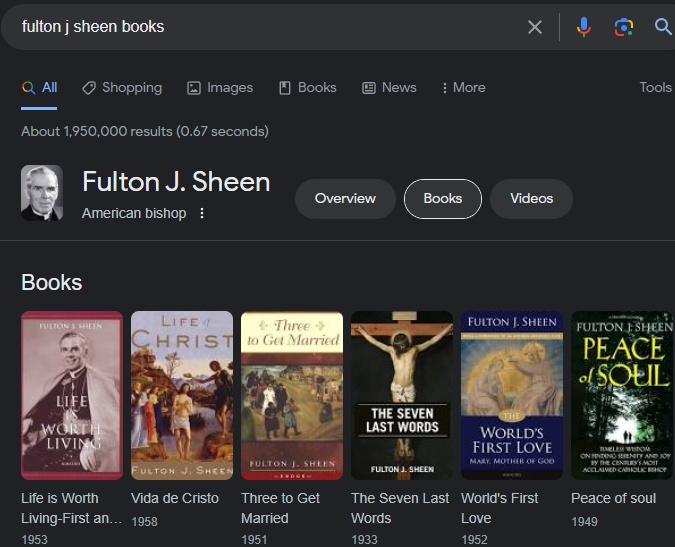The image size is (675, 547).
Task: Click The Seven Last Words title link
Action: (400, 508)
